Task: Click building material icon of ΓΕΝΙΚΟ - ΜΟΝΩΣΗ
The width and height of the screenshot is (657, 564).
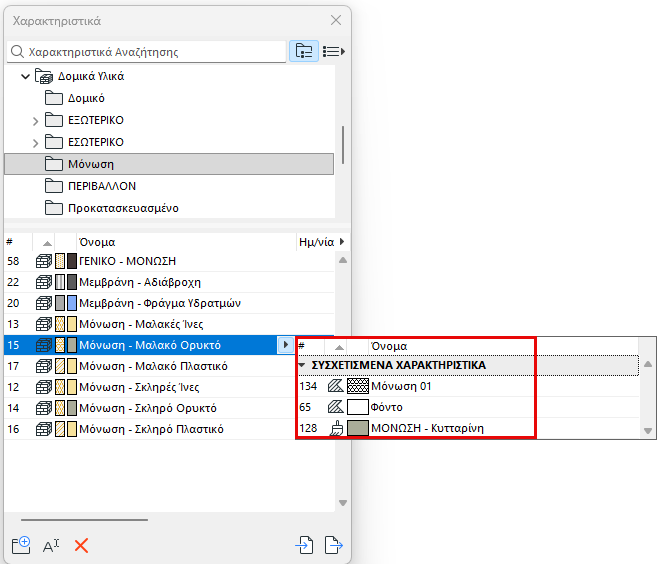Action: click(44, 261)
